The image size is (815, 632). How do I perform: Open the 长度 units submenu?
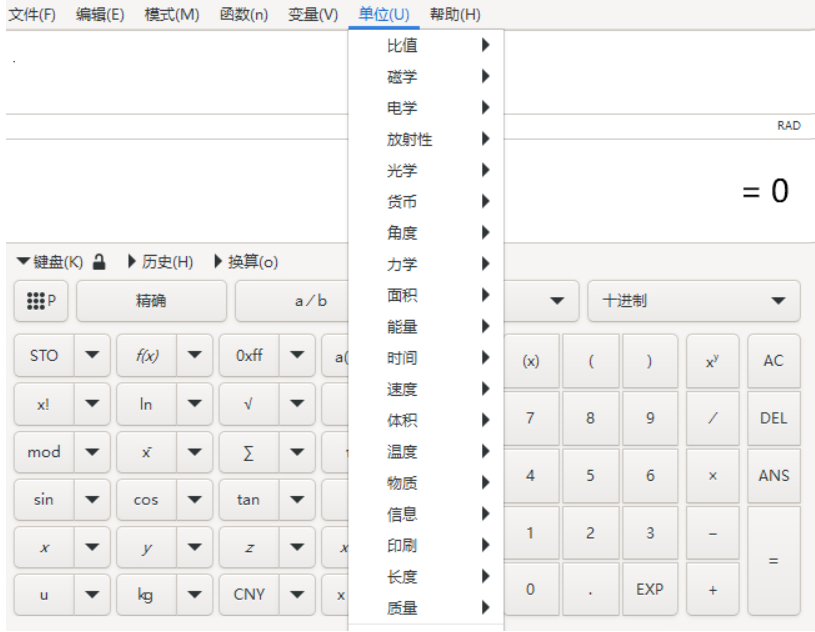(426, 576)
